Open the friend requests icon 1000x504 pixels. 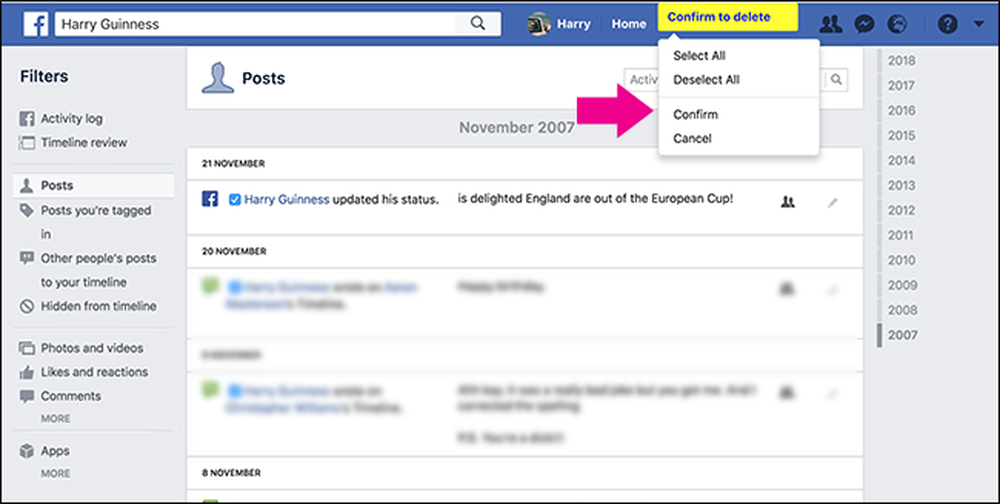pyautogui.click(x=830, y=24)
